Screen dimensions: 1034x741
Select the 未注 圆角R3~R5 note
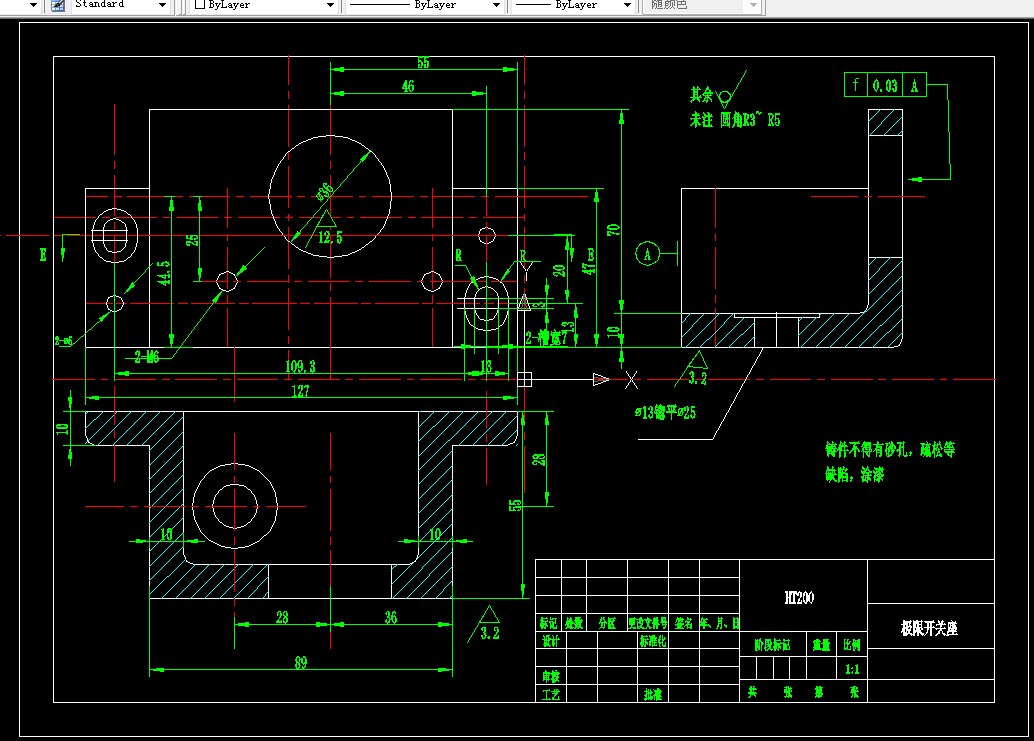click(735, 120)
